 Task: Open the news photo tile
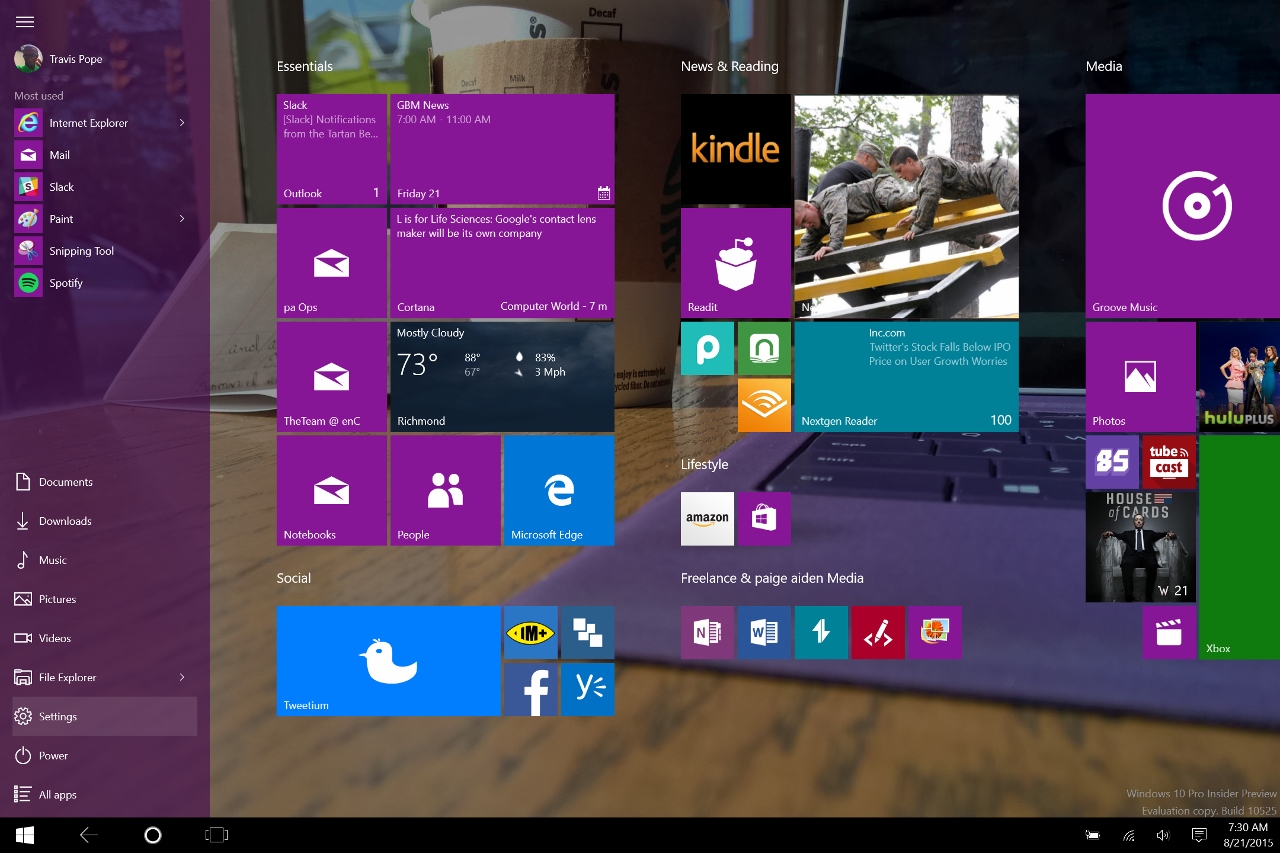(906, 206)
